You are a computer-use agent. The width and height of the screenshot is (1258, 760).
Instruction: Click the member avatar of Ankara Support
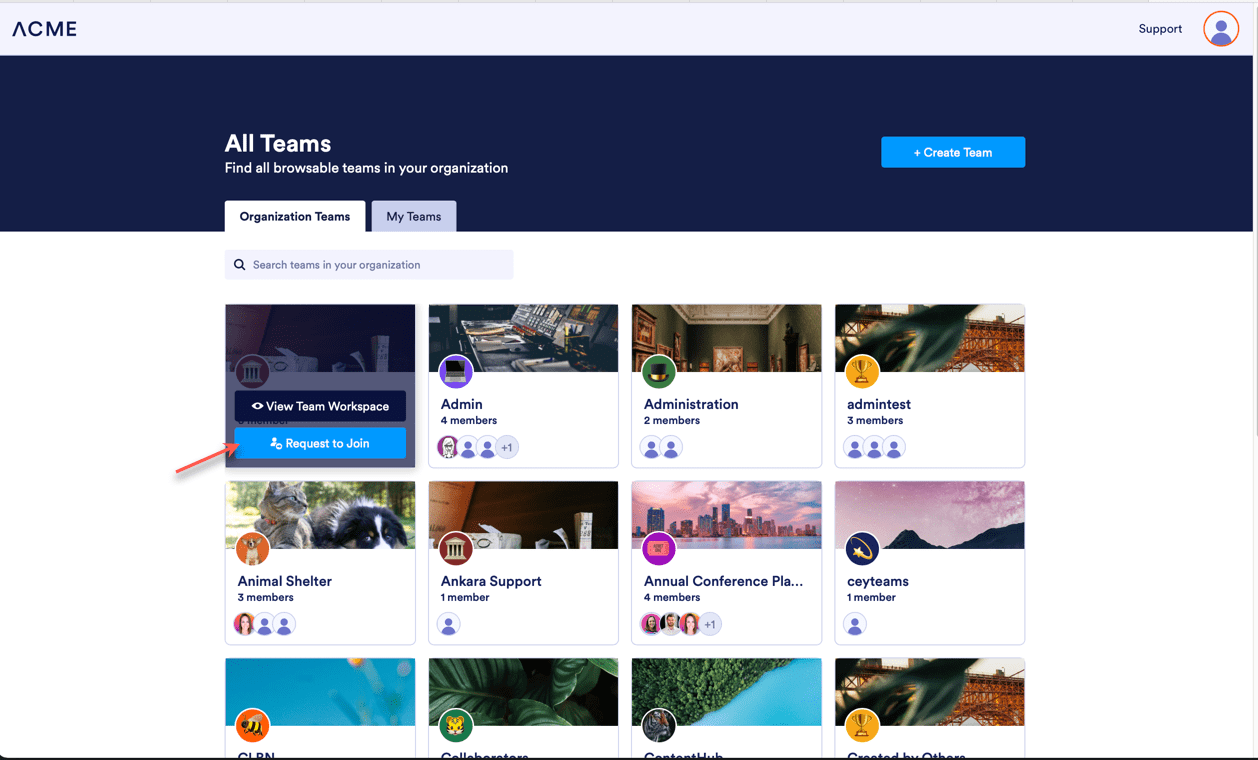point(448,624)
